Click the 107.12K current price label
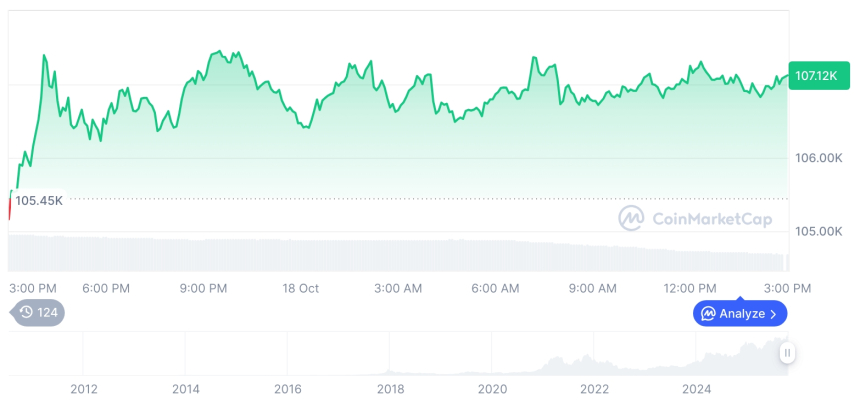The width and height of the screenshot is (860, 401). click(x=817, y=76)
